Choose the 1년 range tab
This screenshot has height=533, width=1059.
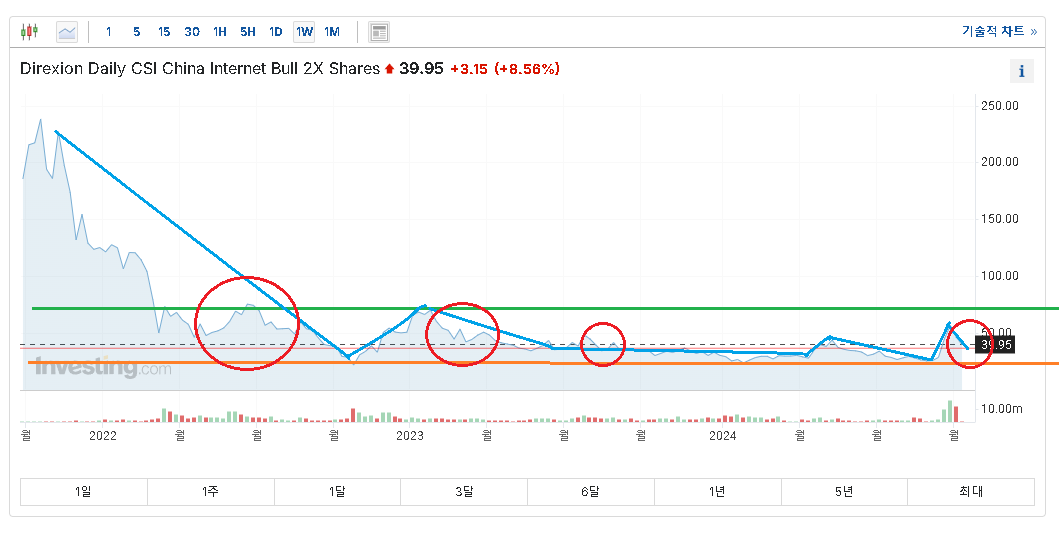[717, 492]
